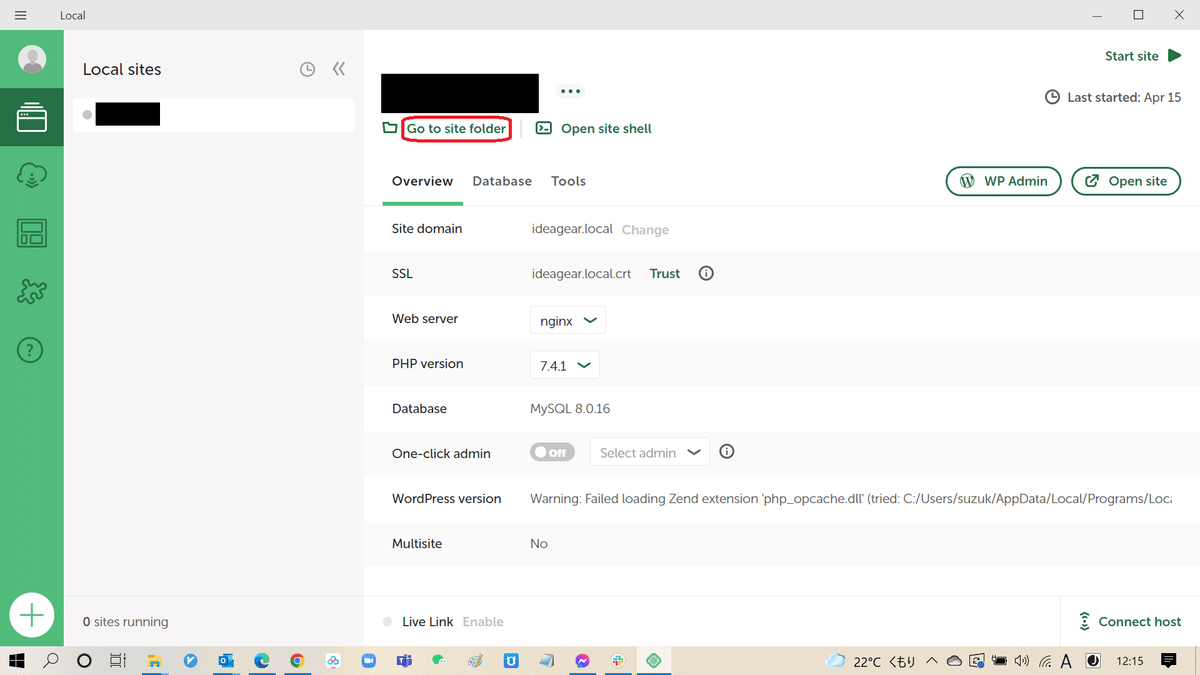Click the Local app icon in taskbar
1200x675 pixels.
click(x=654, y=660)
